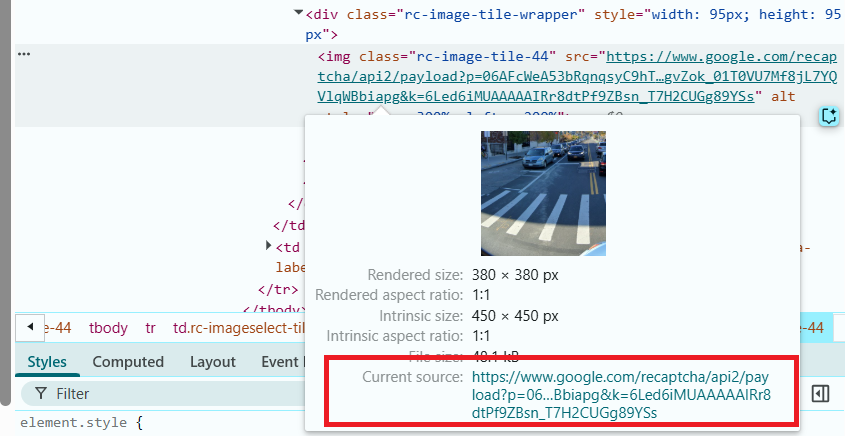The image size is (845, 436).
Task: Click the funnel filter icon in Styles pane
Action: [41, 394]
